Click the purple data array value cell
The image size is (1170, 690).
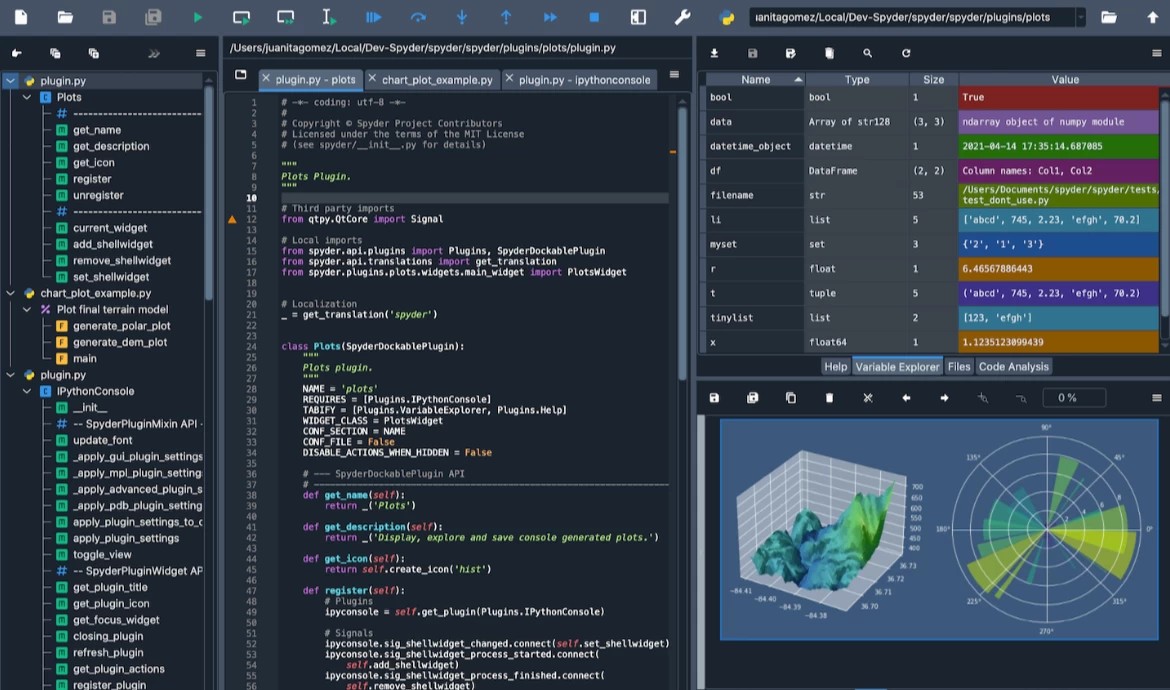(x=1058, y=122)
